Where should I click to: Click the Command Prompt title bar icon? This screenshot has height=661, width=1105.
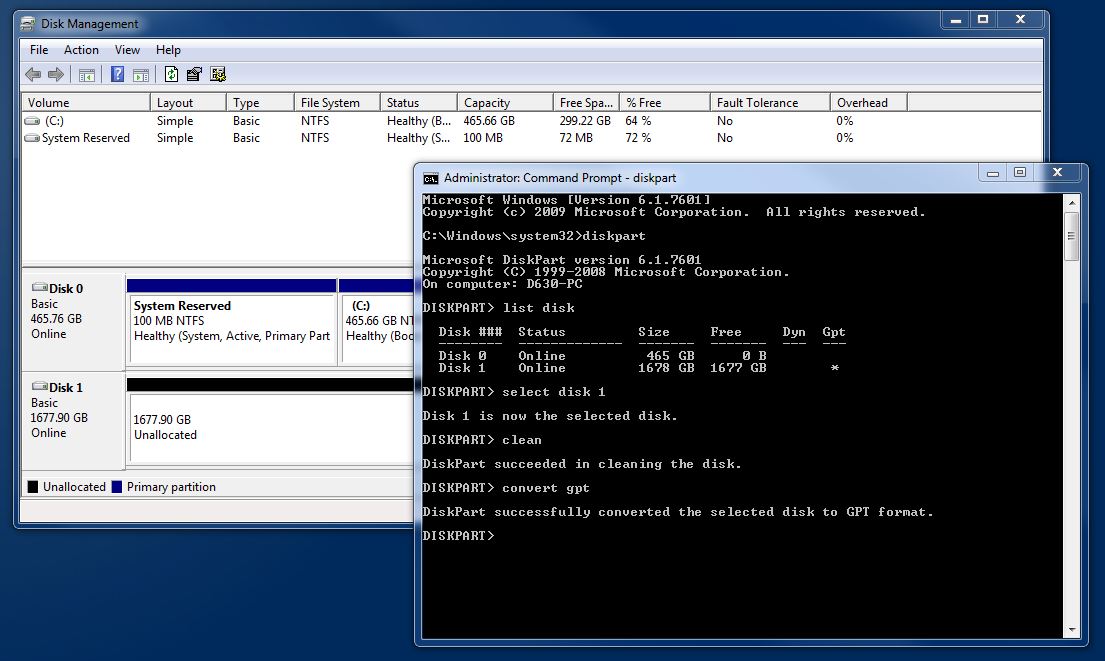tap(431, 178)
